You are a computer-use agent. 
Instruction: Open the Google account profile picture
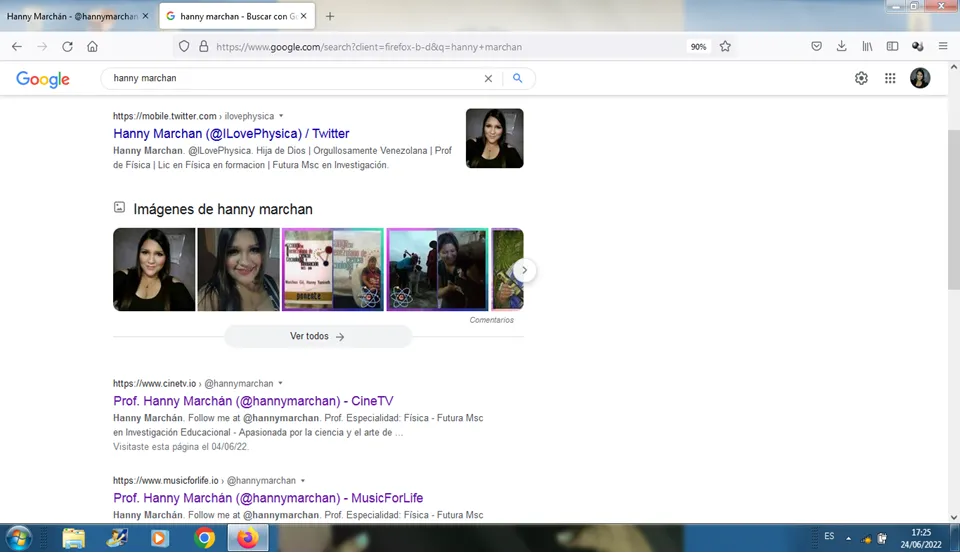tap(920, 78)
